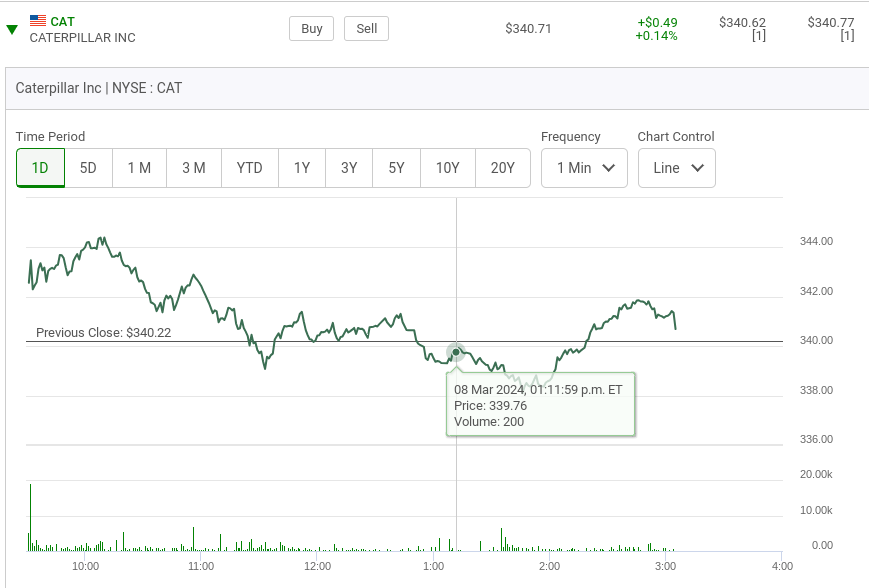This screenshot has height=588, width=869.
Task: Click the 12:00 time axis label
Action: [318, 566]
